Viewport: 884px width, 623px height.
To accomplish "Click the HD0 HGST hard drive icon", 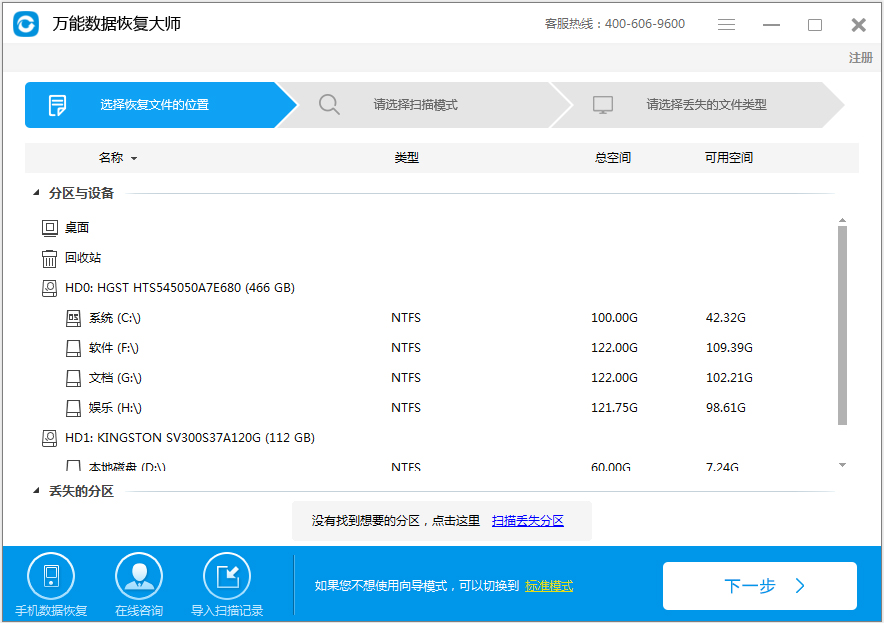I will (x=49, y=287).
